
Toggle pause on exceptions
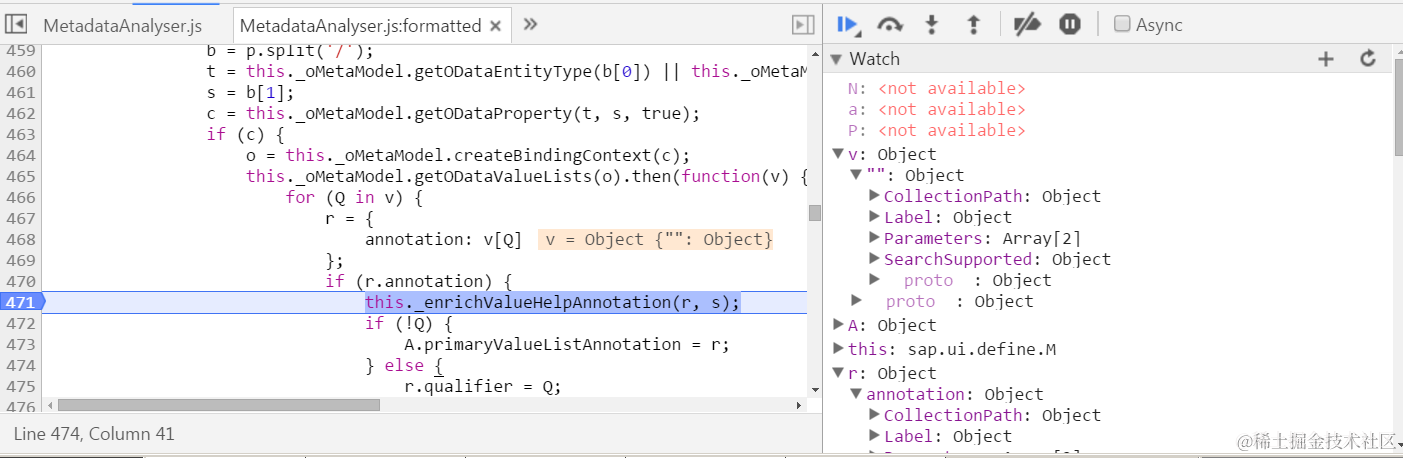(1069, 24)
